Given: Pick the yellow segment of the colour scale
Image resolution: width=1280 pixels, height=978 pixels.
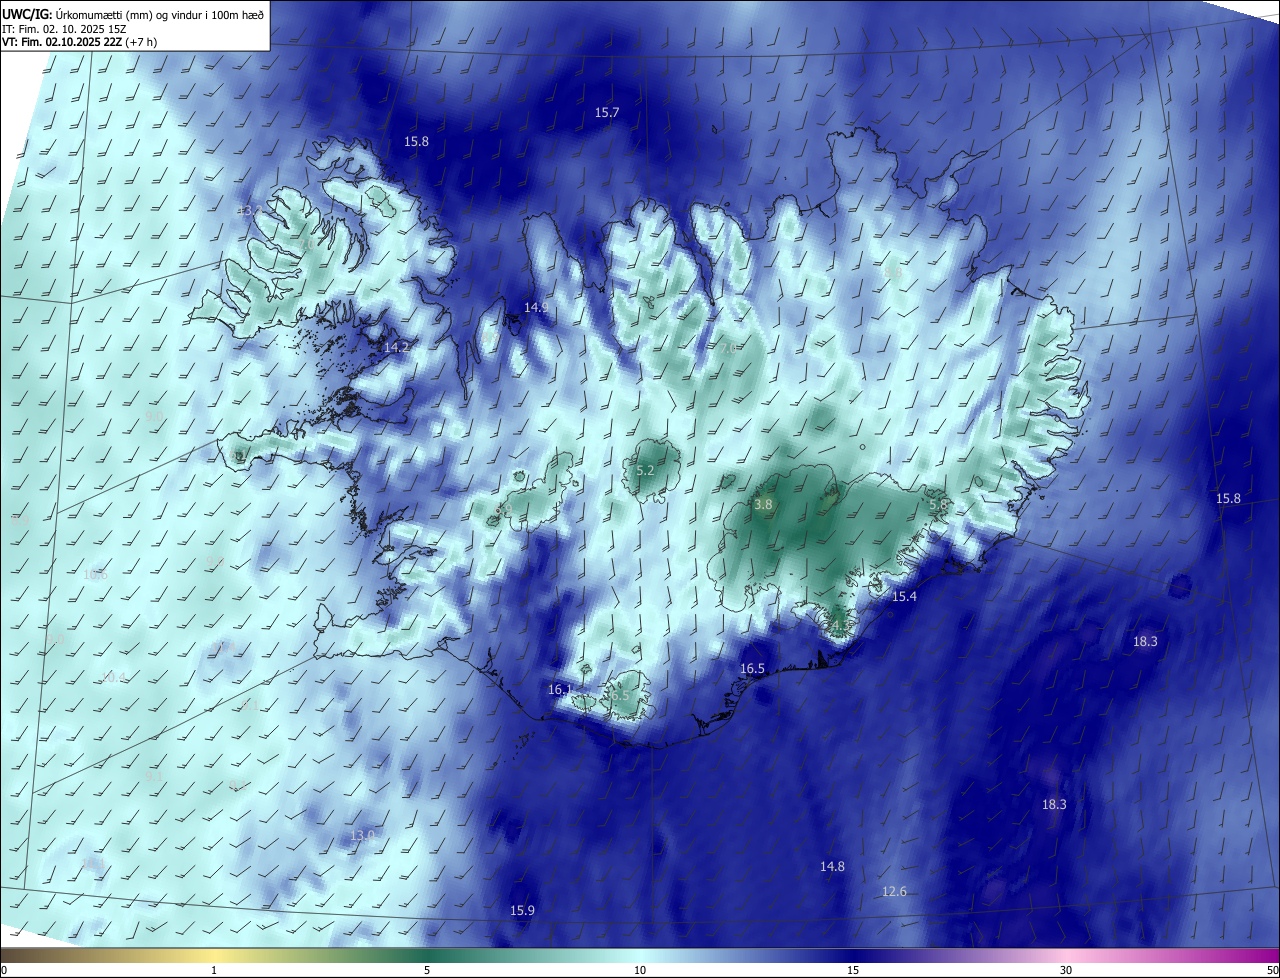Looking at the screenshot, I should tap(215, 955).
